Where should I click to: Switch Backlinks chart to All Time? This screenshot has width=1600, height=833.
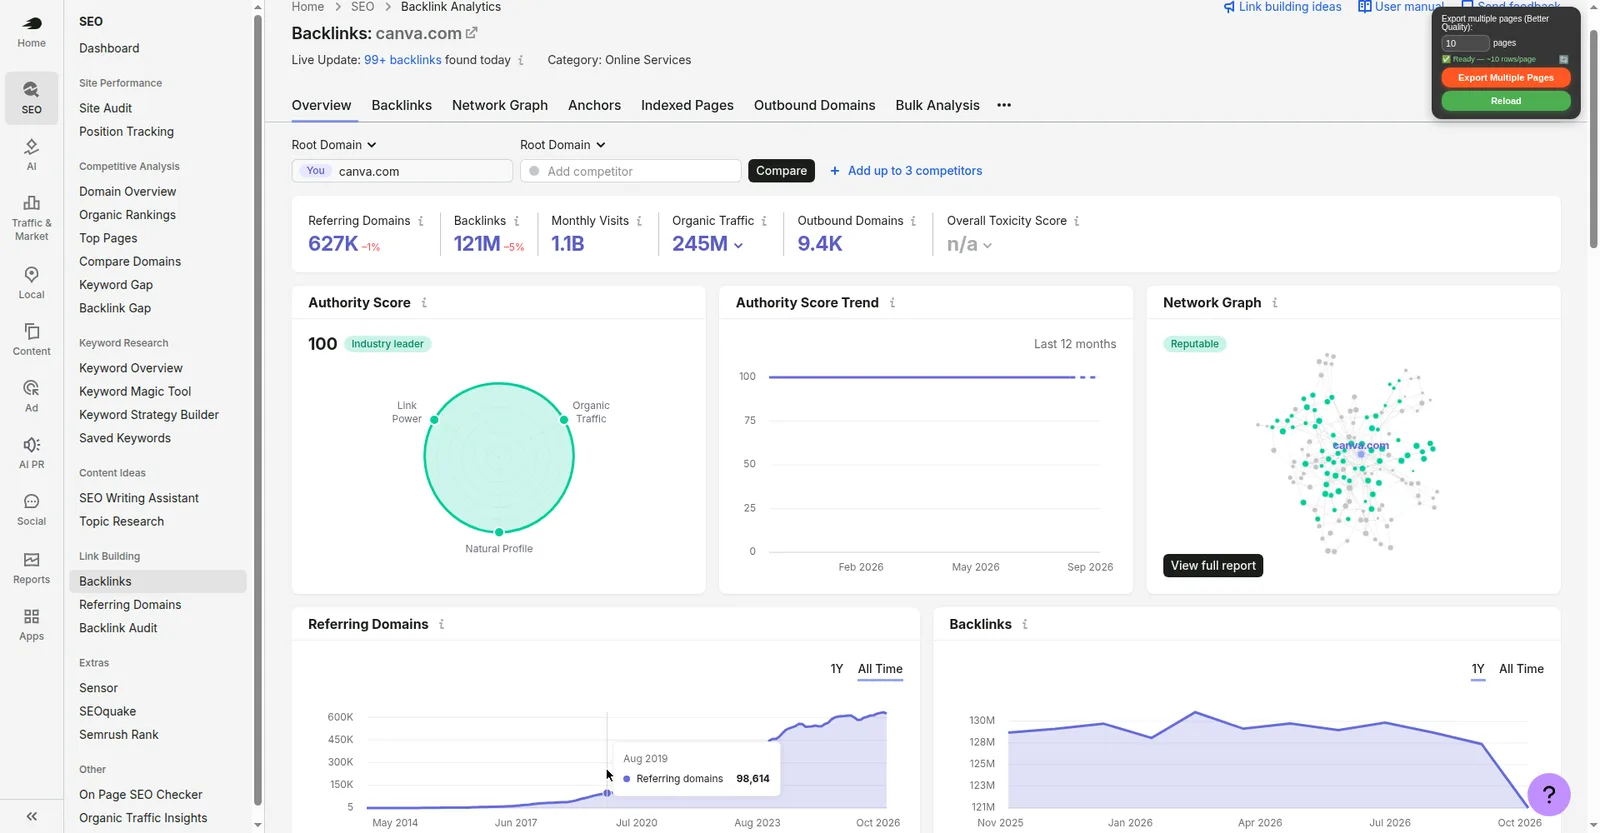1521,669
